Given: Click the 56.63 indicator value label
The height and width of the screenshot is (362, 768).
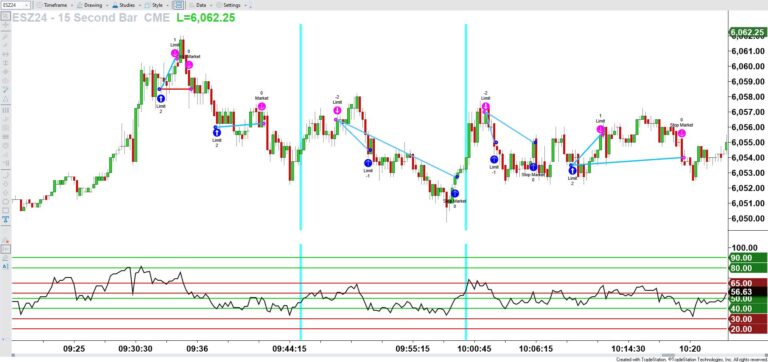Looking at the screenshot, I should pos(747,291).
